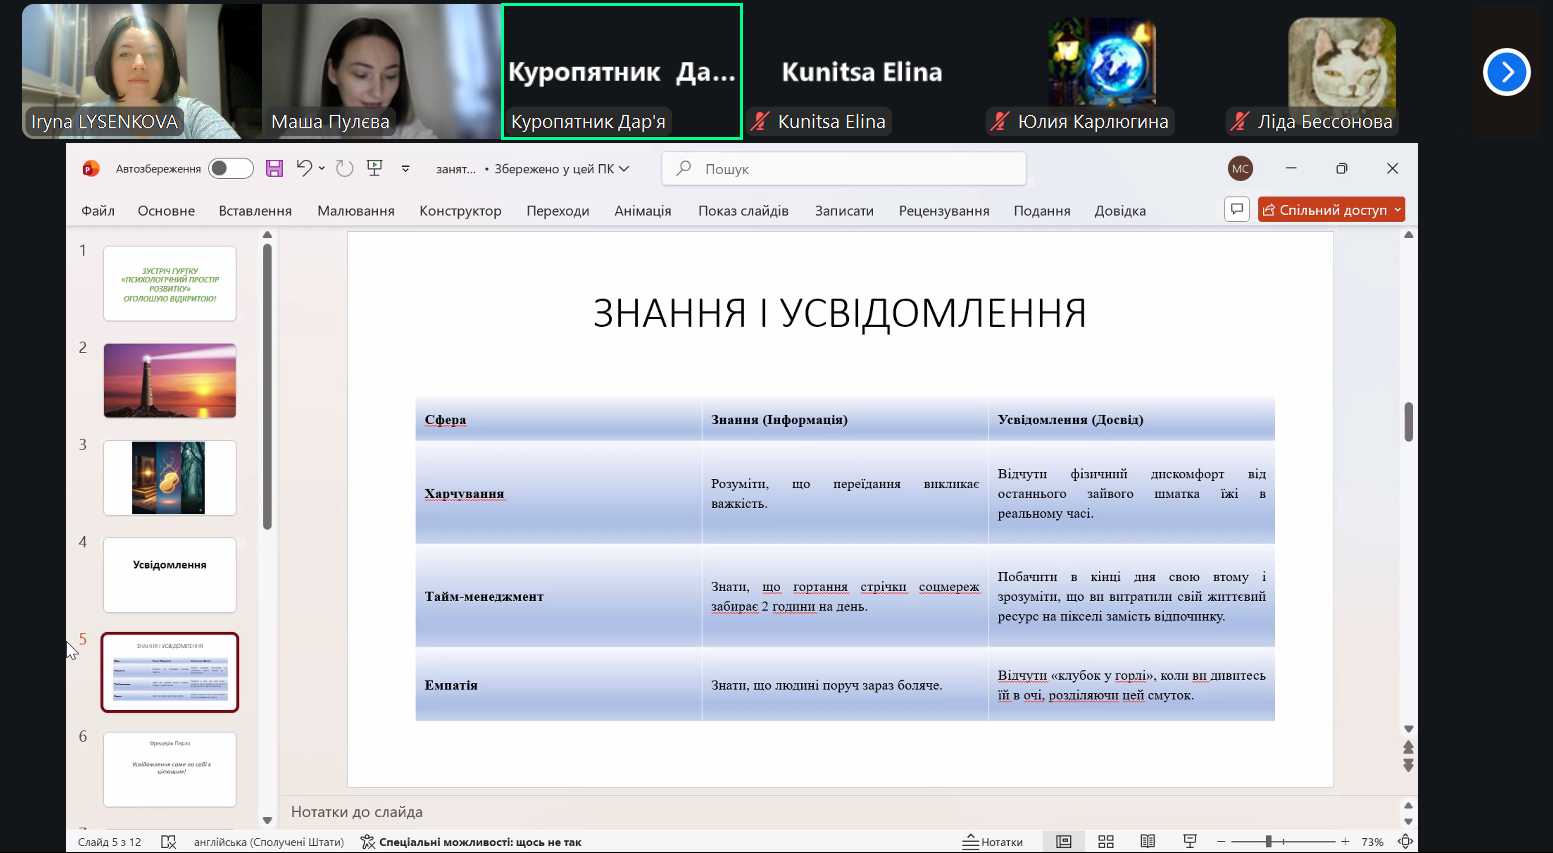Select slide 2 lighthouse thumbnail
This screenshot has height=853, width=1553.
click(170, 381)
